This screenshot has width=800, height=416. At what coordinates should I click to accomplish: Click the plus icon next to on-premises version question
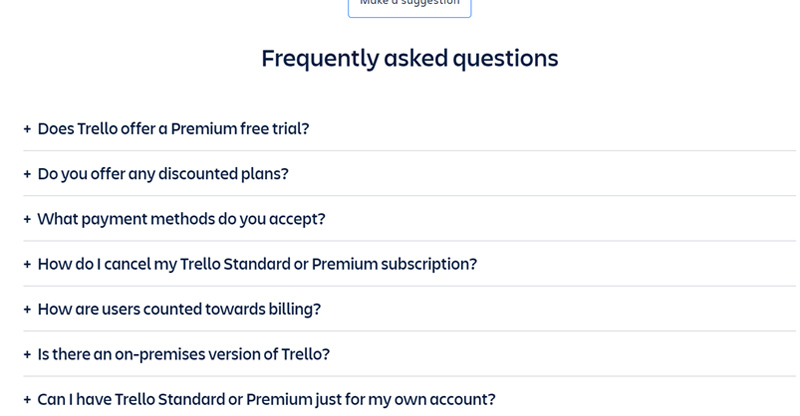coord(27,354)
